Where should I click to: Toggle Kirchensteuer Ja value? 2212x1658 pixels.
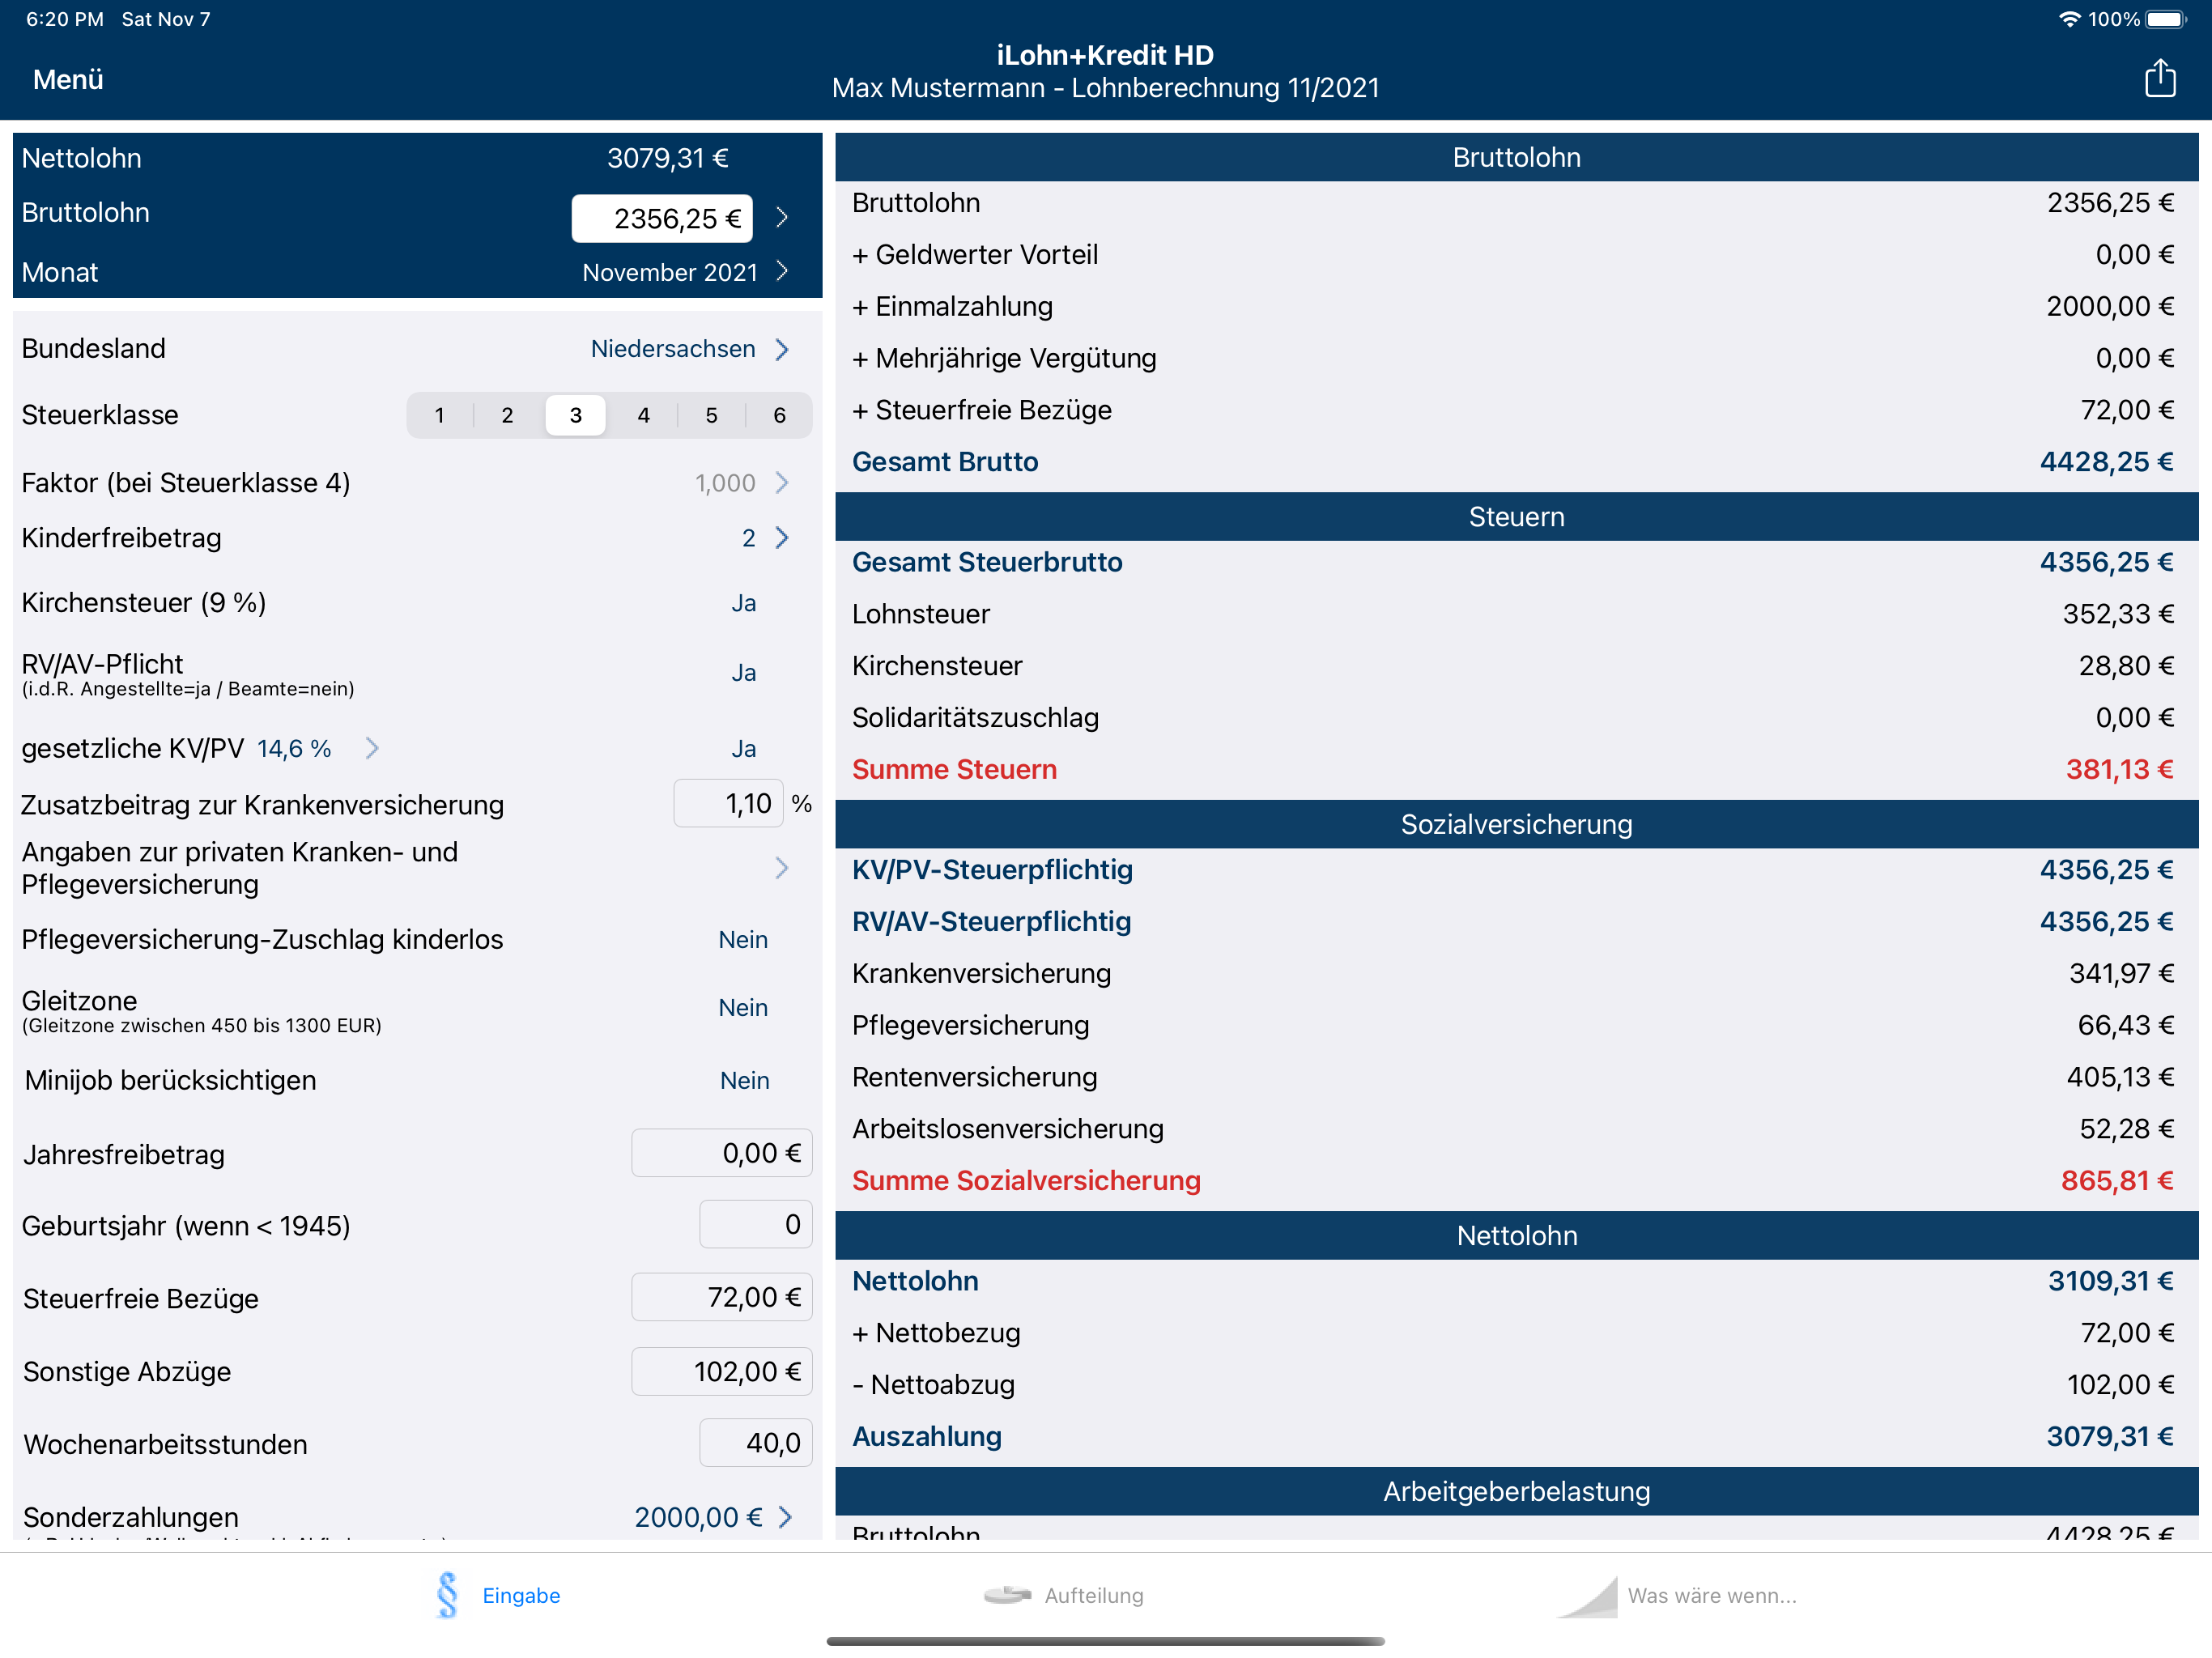tap(743, 603)
